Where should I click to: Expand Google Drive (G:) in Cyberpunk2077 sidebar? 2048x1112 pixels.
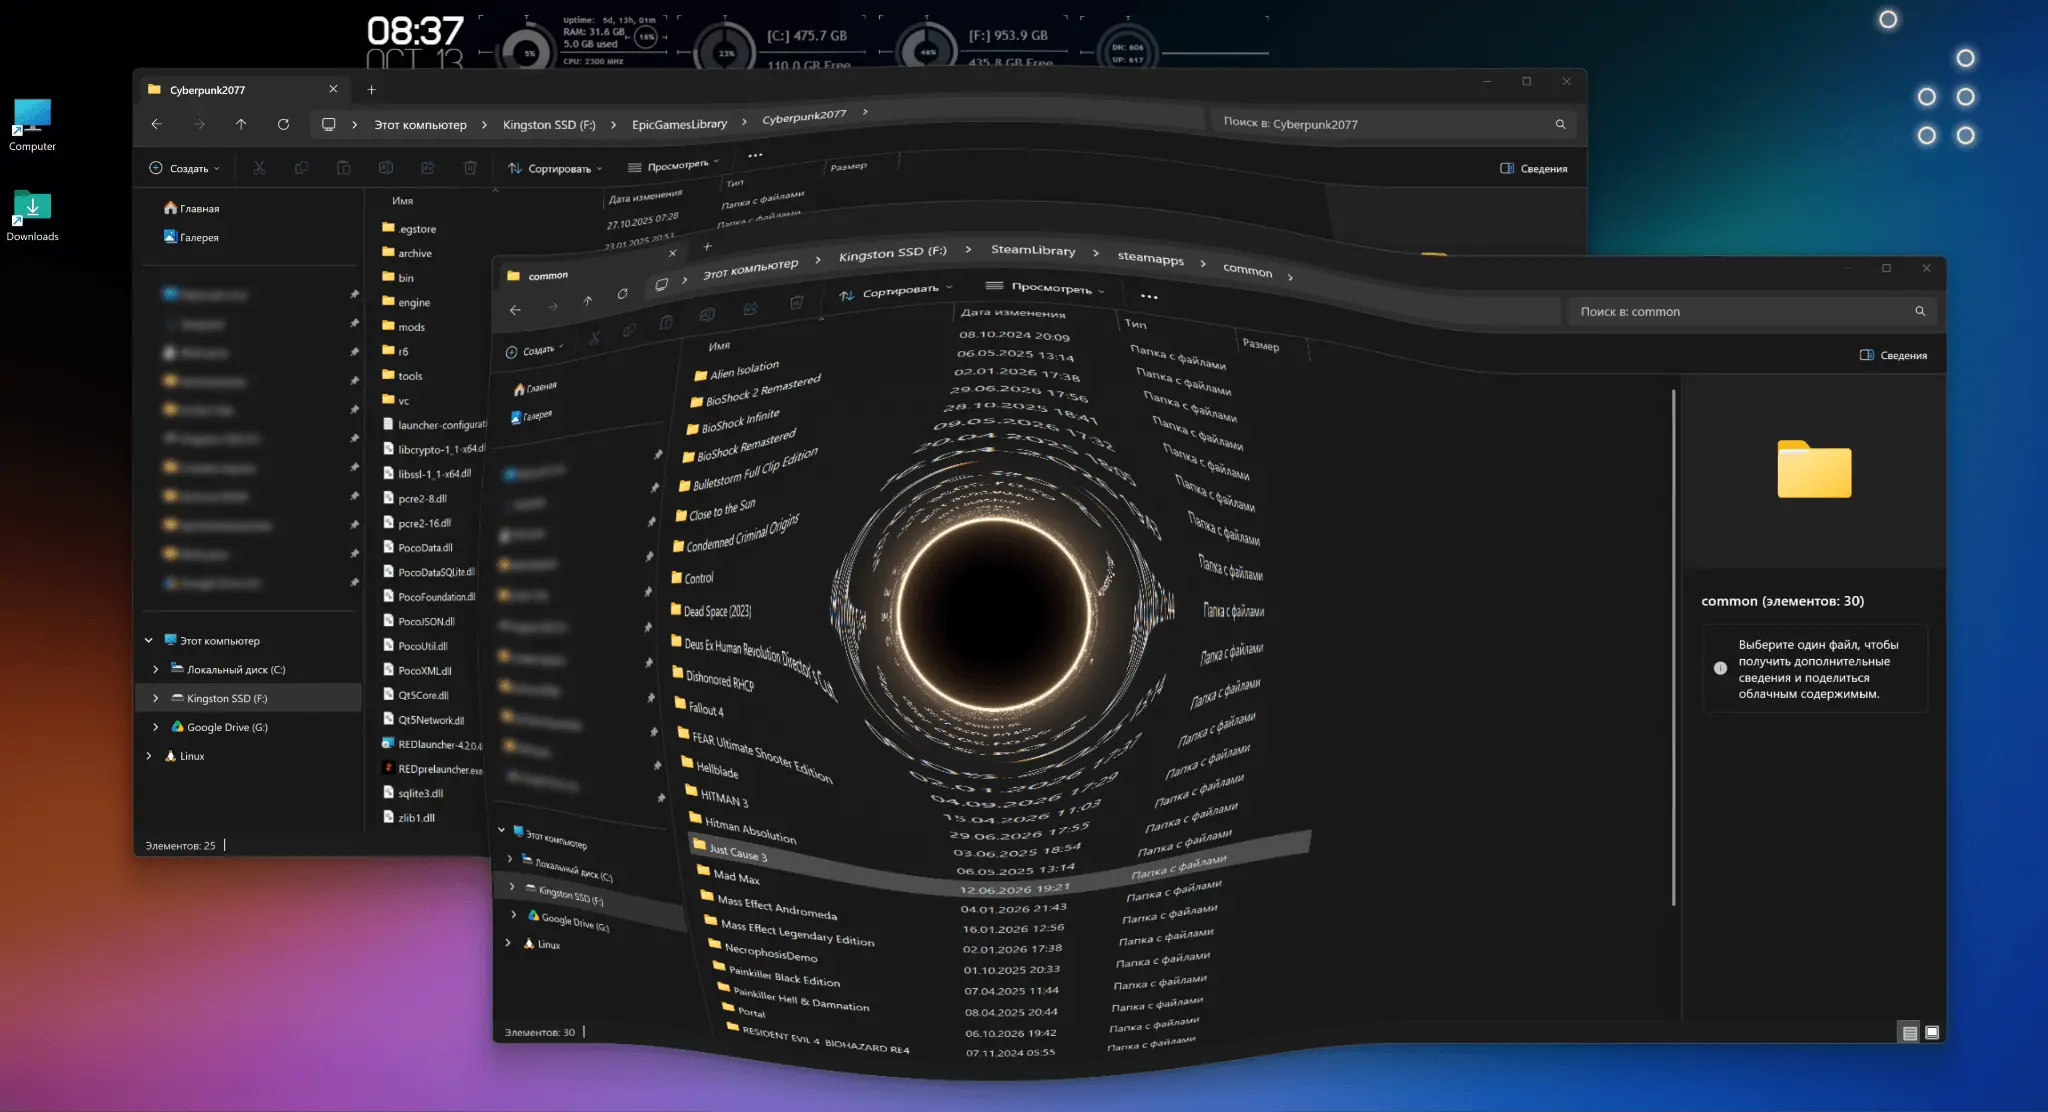(155, 727)
